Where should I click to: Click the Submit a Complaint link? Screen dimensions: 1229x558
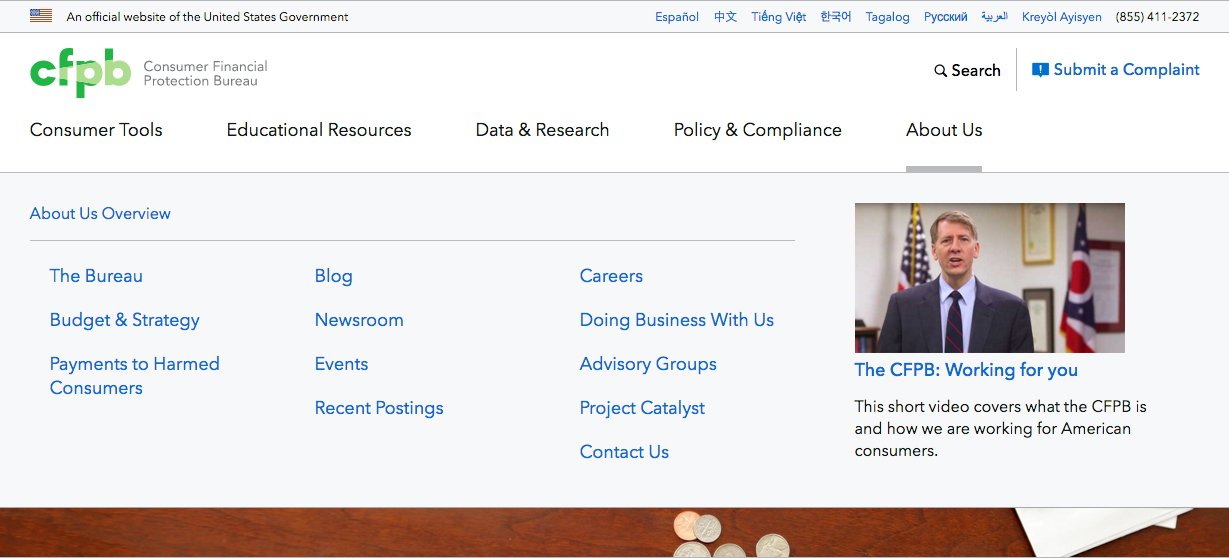click(x=1116, y=70)
